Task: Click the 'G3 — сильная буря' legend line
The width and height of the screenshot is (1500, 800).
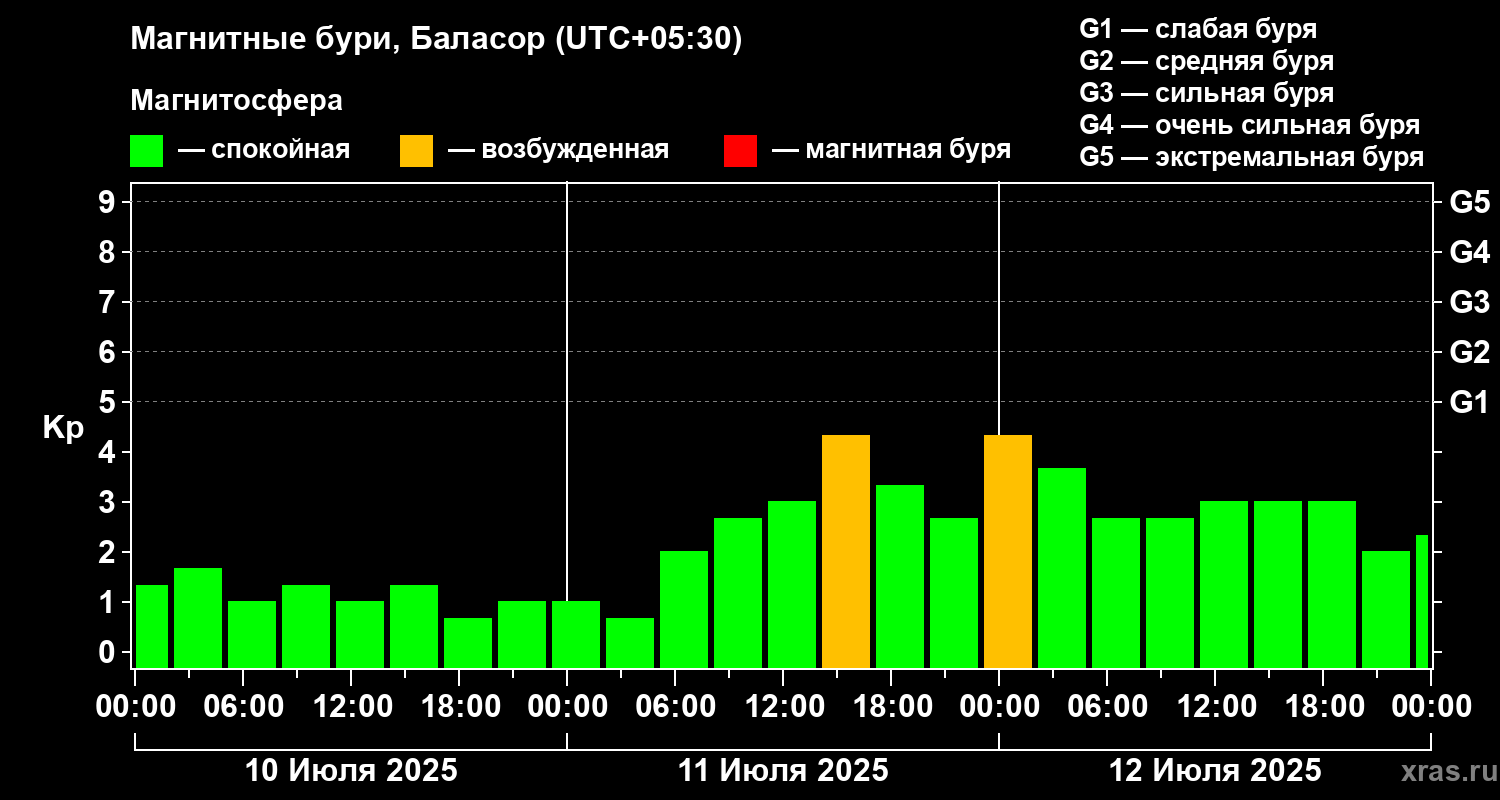Action: click(x=1207, y=93)
